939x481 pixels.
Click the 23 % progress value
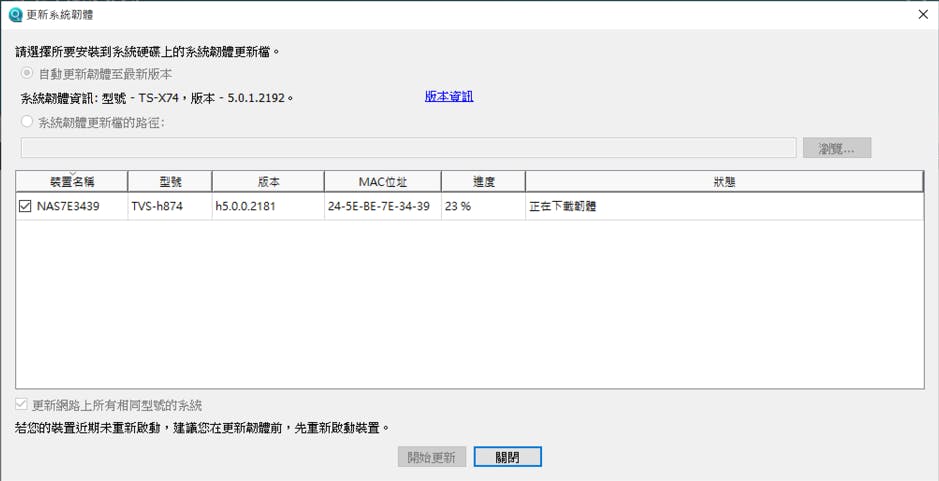458,207
